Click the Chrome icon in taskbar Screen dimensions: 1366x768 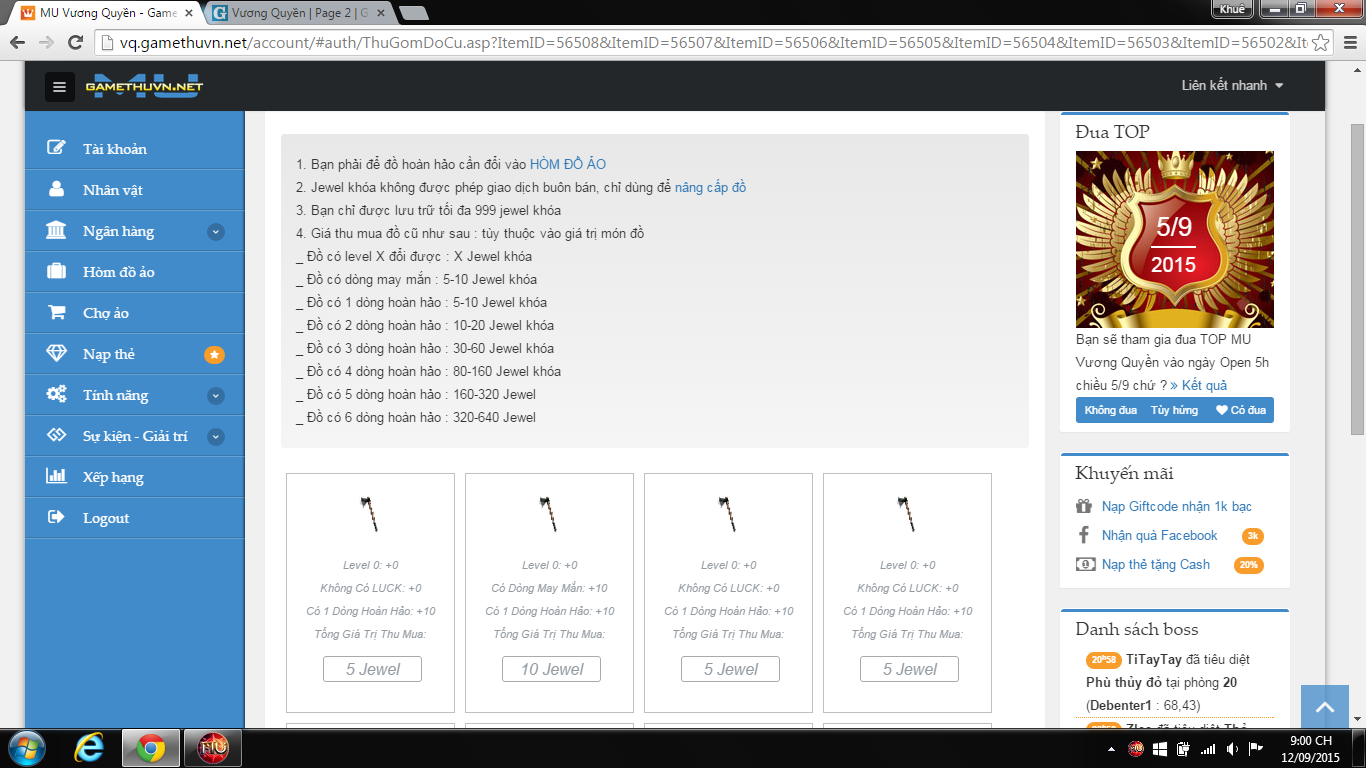point(151,747)
